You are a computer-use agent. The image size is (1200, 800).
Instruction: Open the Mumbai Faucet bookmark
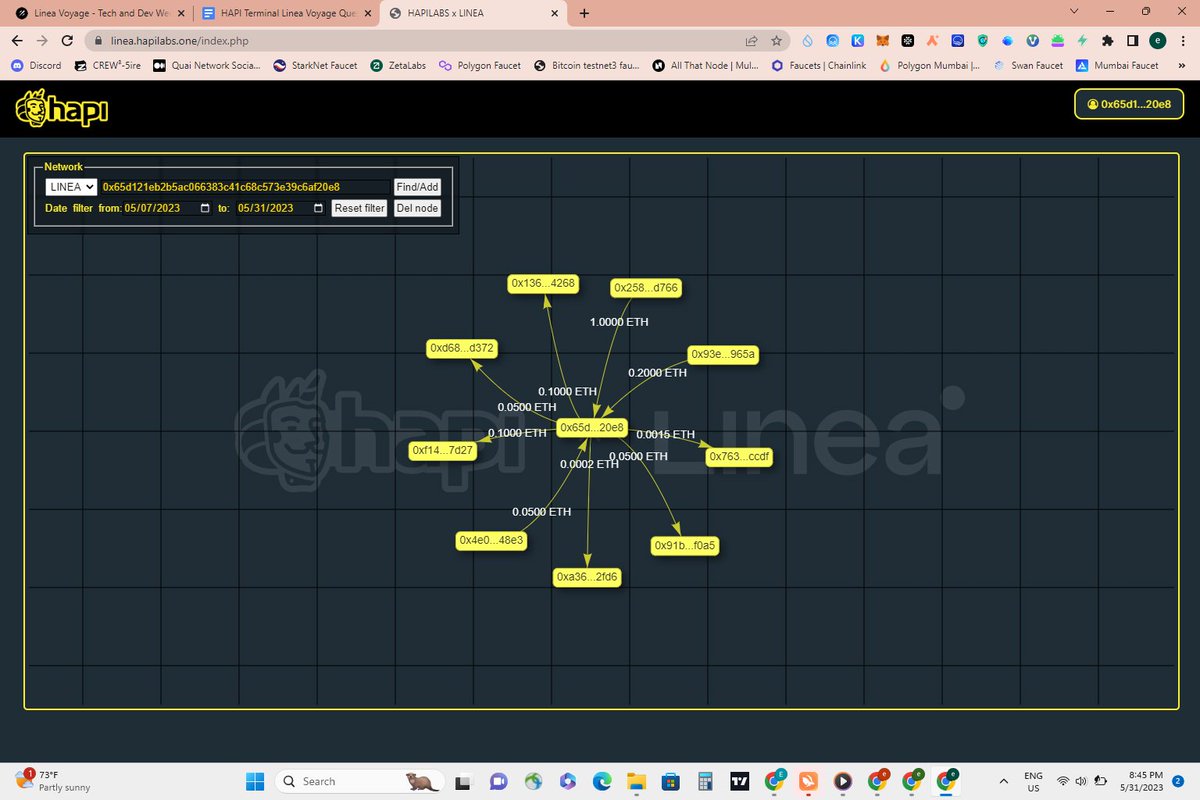[1117, 65]
